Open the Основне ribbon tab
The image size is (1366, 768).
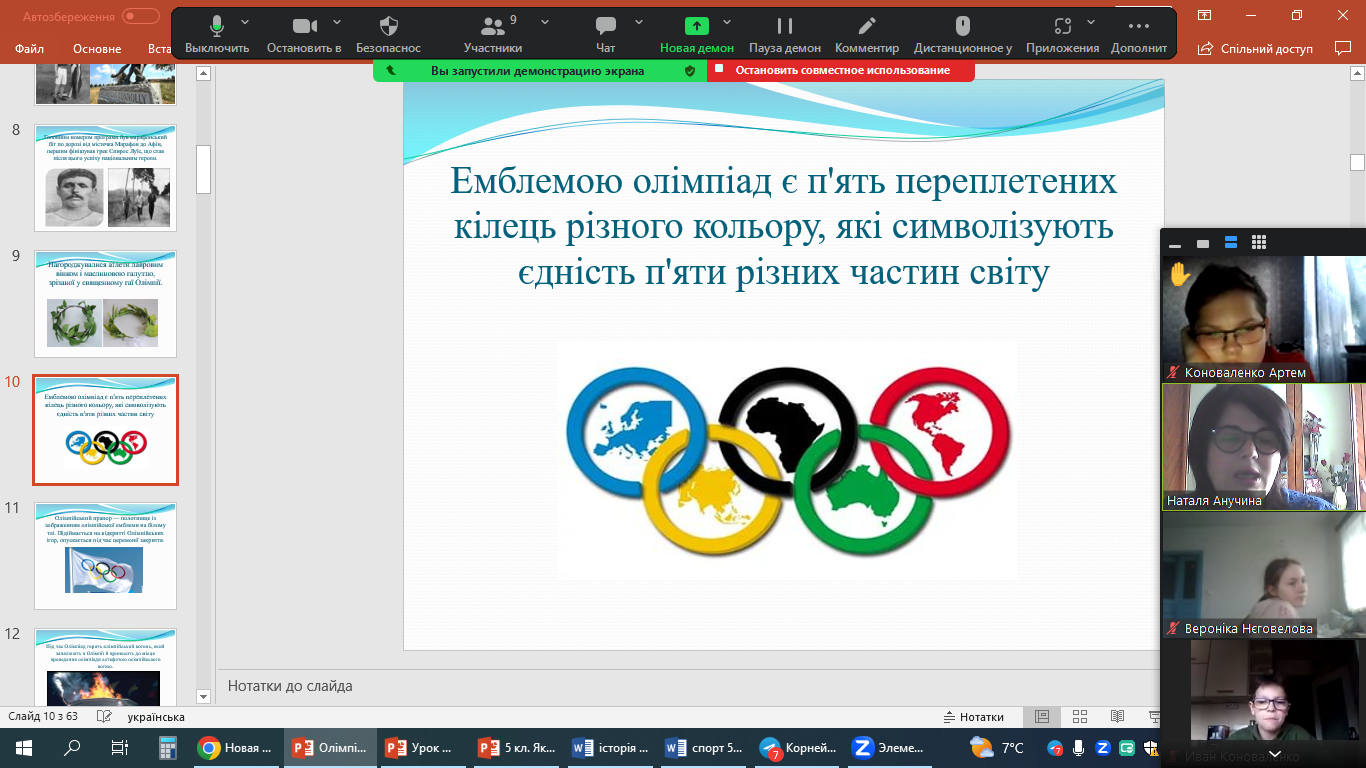pyautogui.click(x=97, y=48)
